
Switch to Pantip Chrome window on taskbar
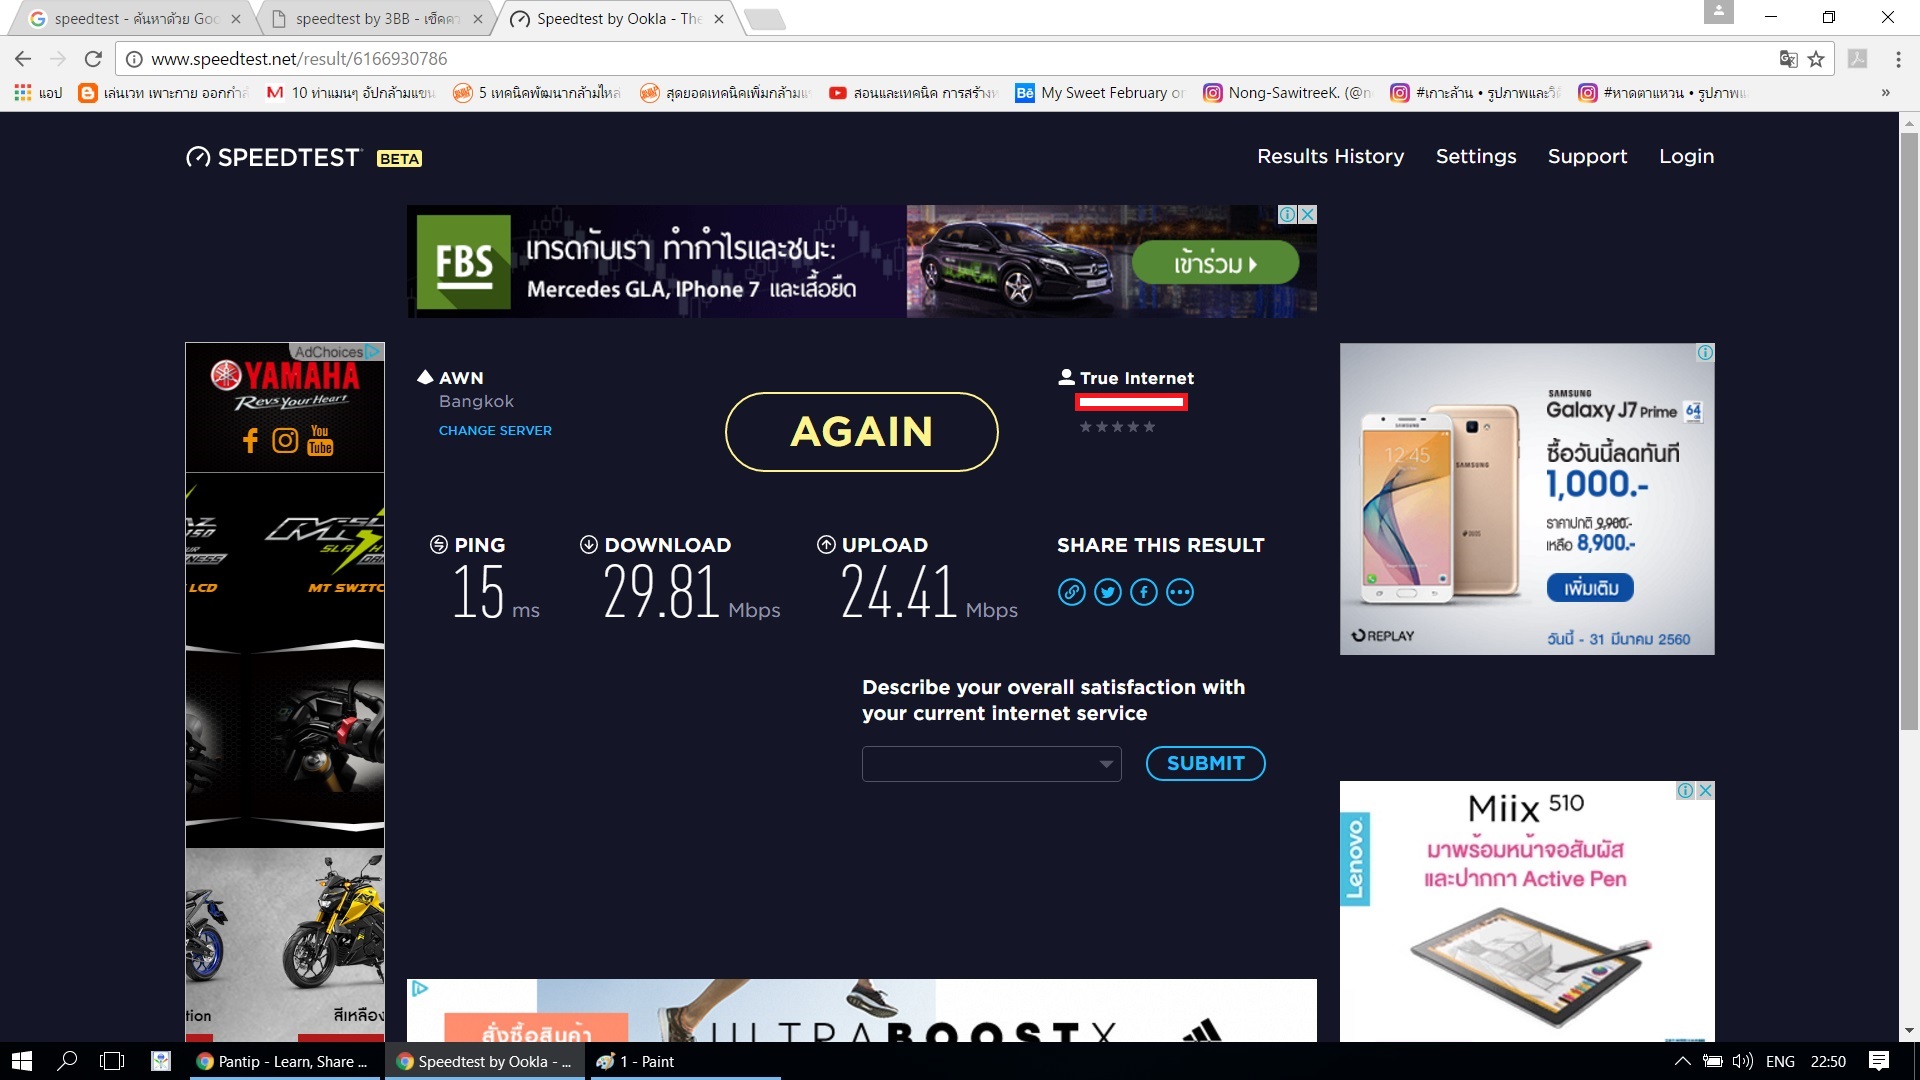pos(284,1061)
